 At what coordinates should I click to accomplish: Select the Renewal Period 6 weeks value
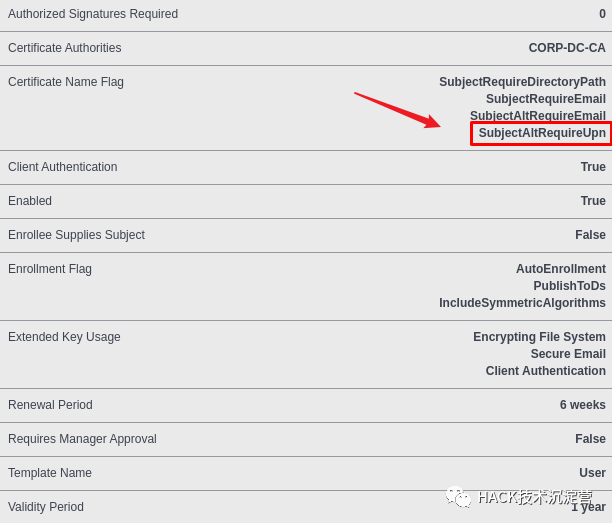(x=582, y=405)
